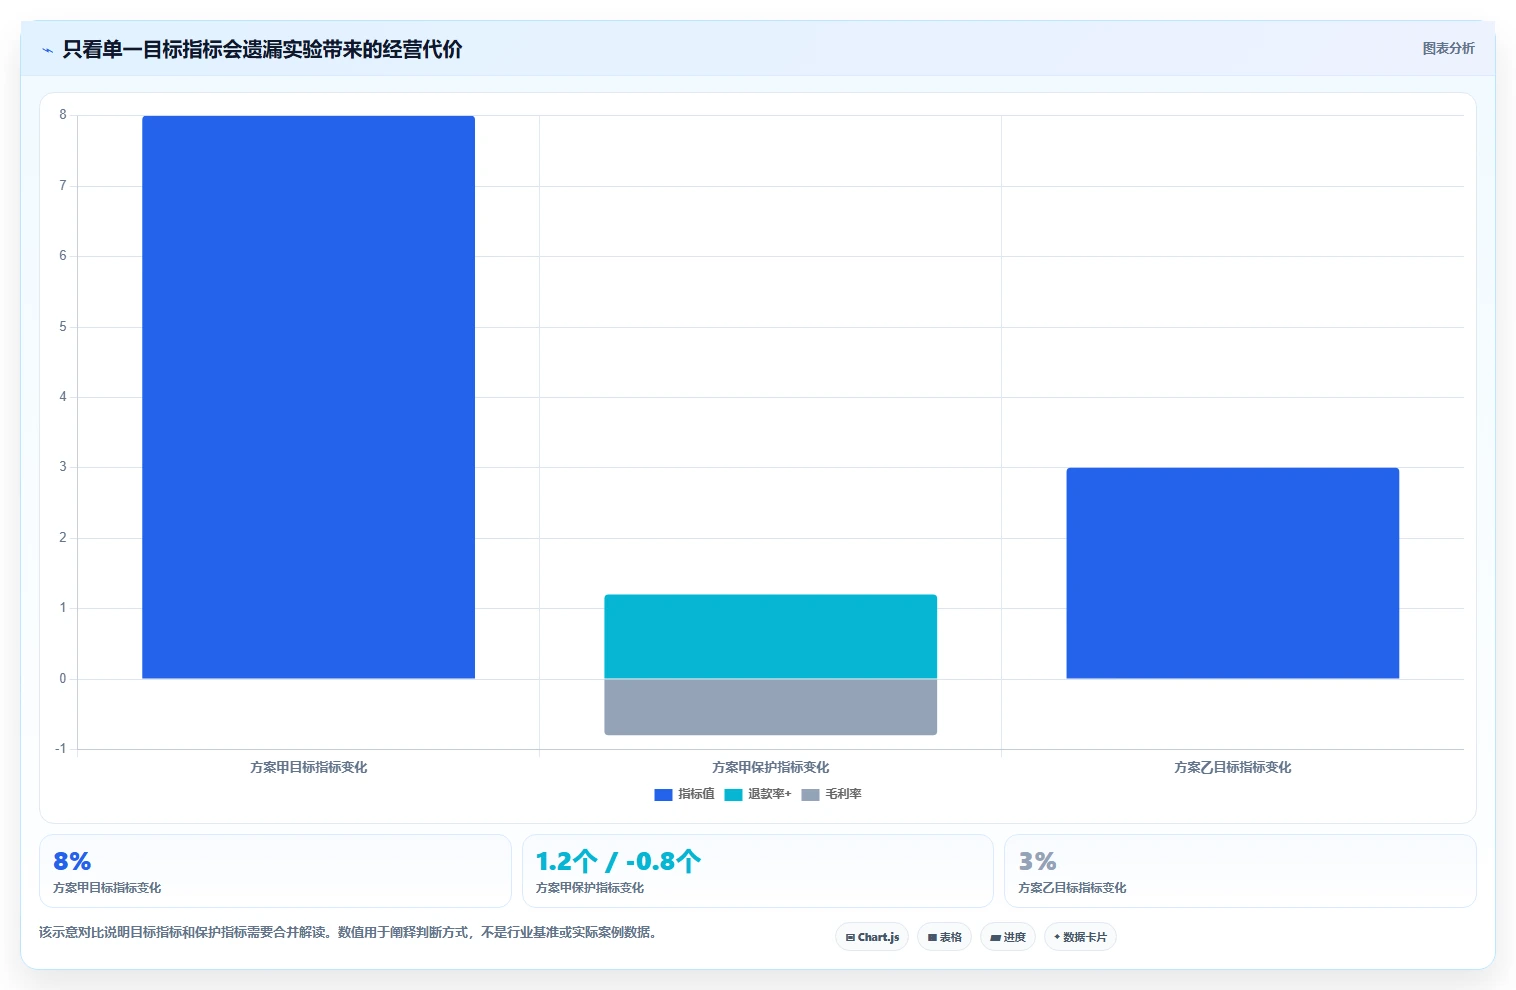The height and width of the screenshot is (990, 1516).
Task: Open the 8% data card
Action: 275,871
